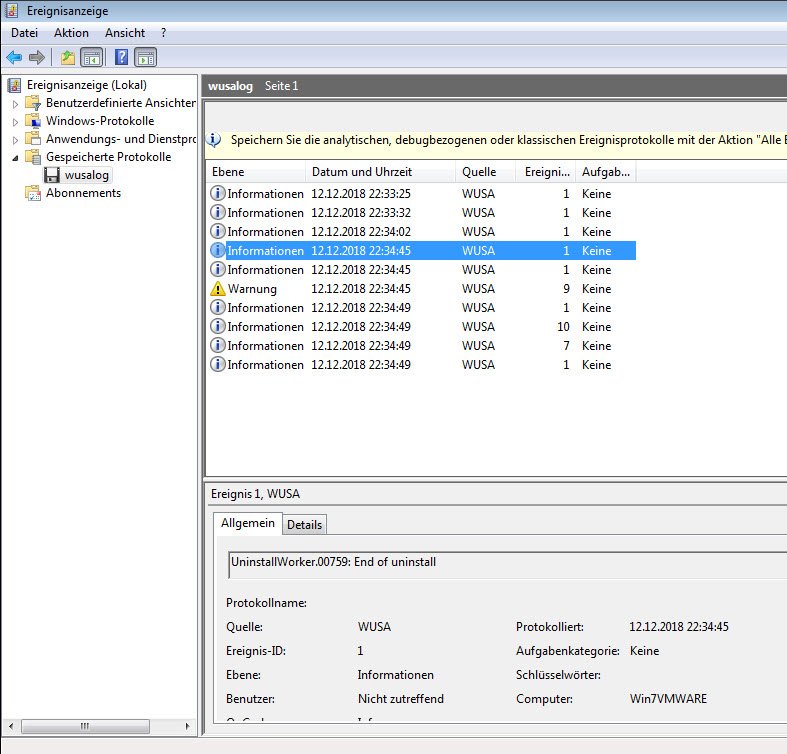Sort by Datum und Uhrzeit column
Image resolution: width=787 pixels, height=754 pixels.
pyautogui.click(x=361, y=172)
